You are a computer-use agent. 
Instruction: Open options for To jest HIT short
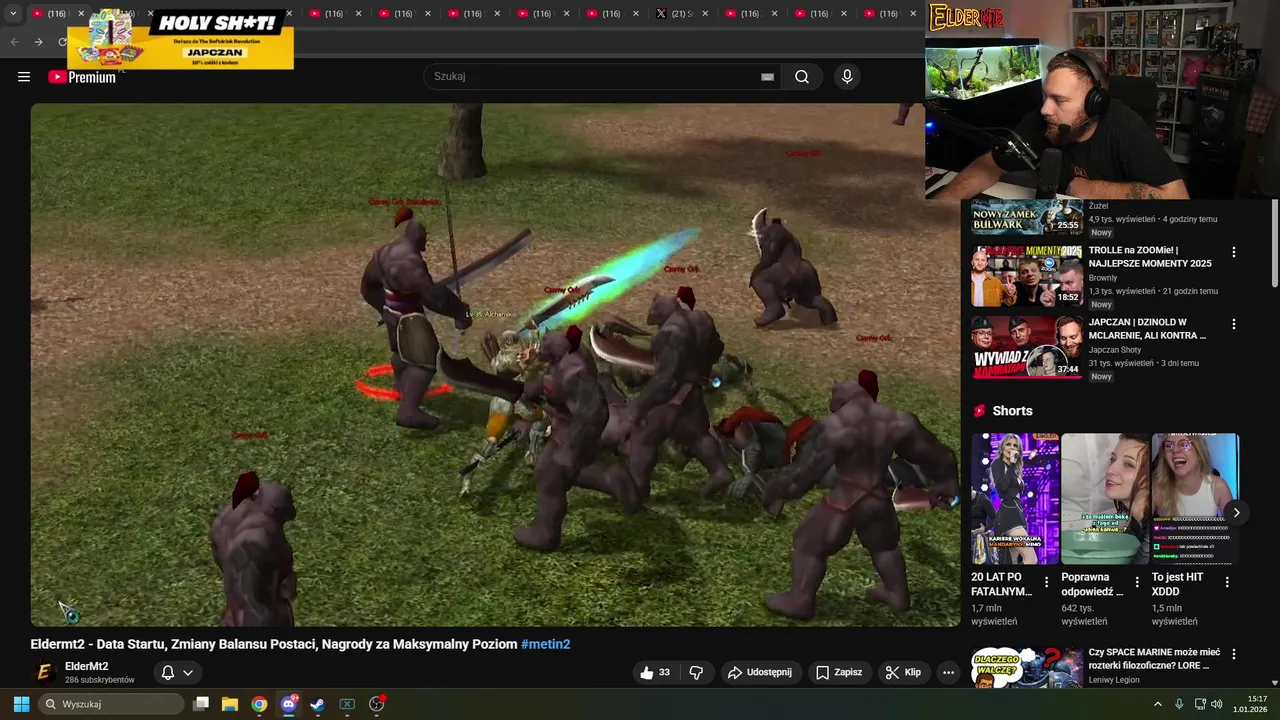click(x=1227, y=582)
